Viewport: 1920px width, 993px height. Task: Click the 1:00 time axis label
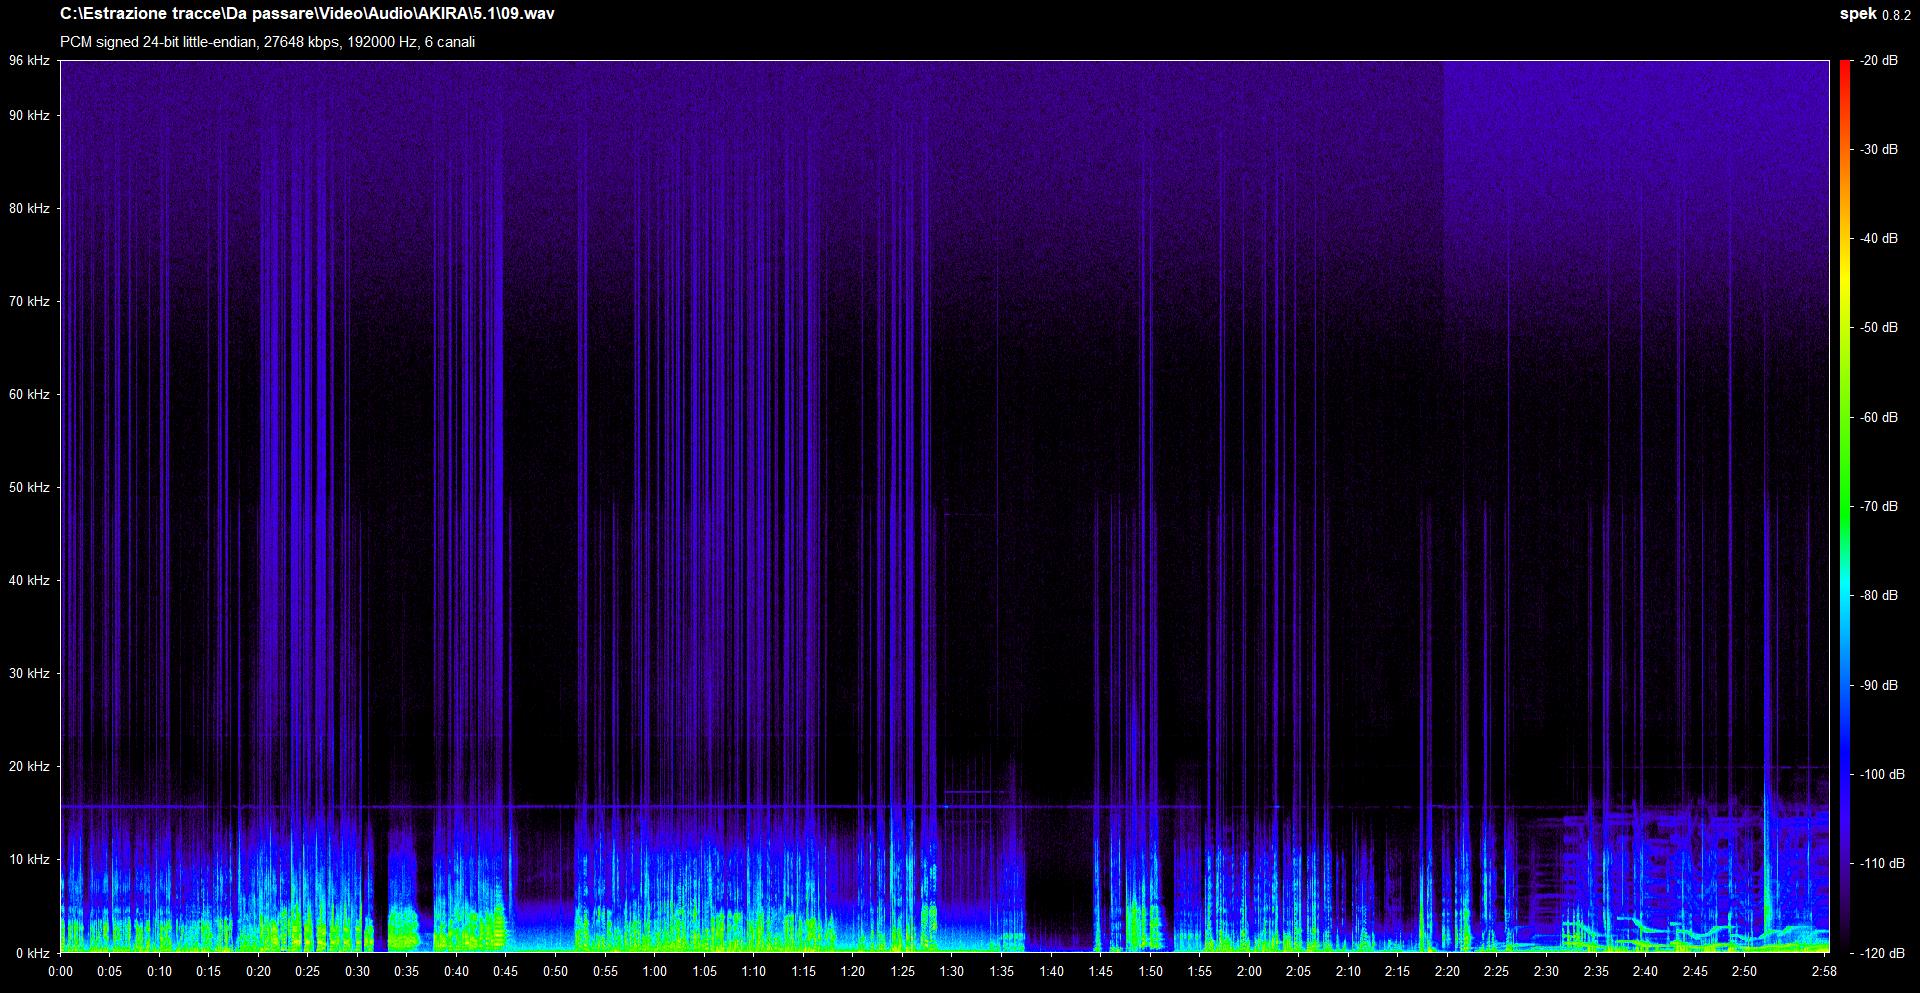point(655,972)
